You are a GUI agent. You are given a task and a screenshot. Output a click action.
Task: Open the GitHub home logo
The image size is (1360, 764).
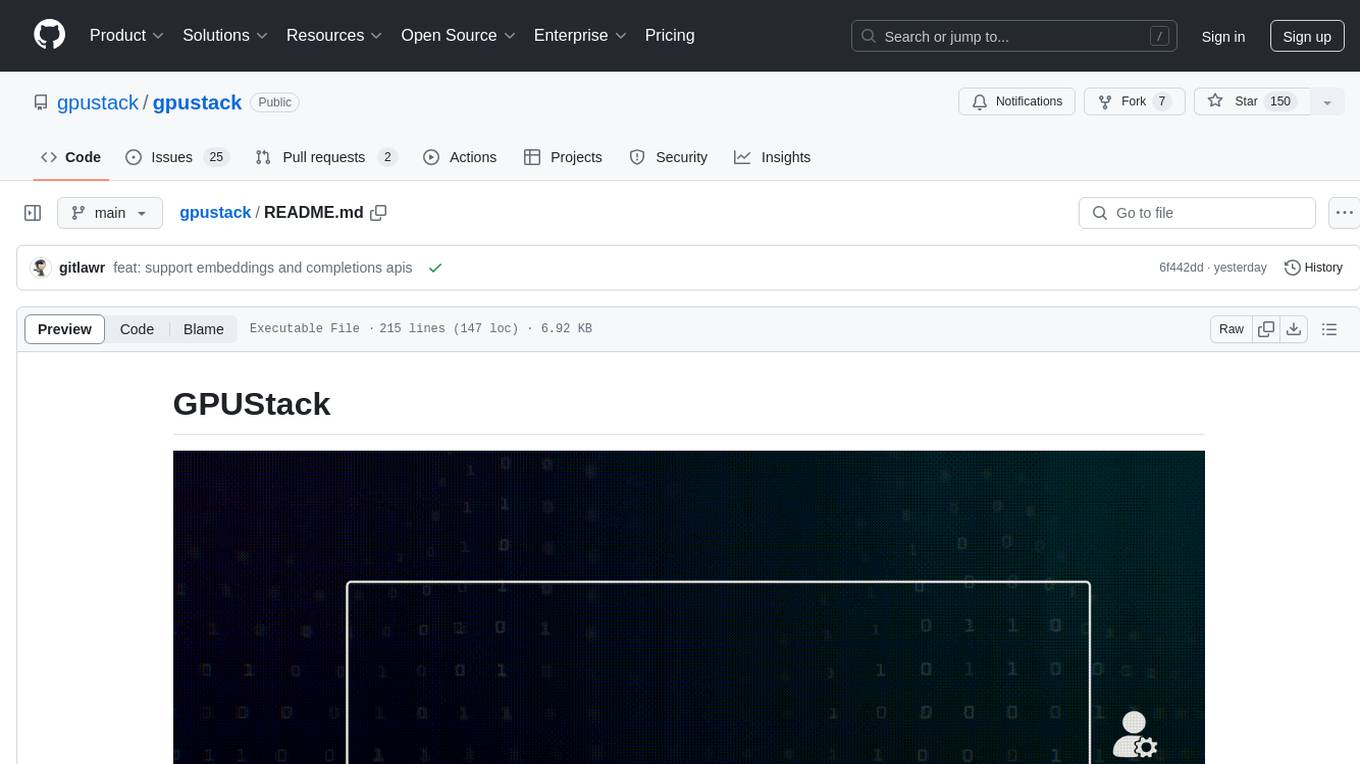(x=50, y=35)
